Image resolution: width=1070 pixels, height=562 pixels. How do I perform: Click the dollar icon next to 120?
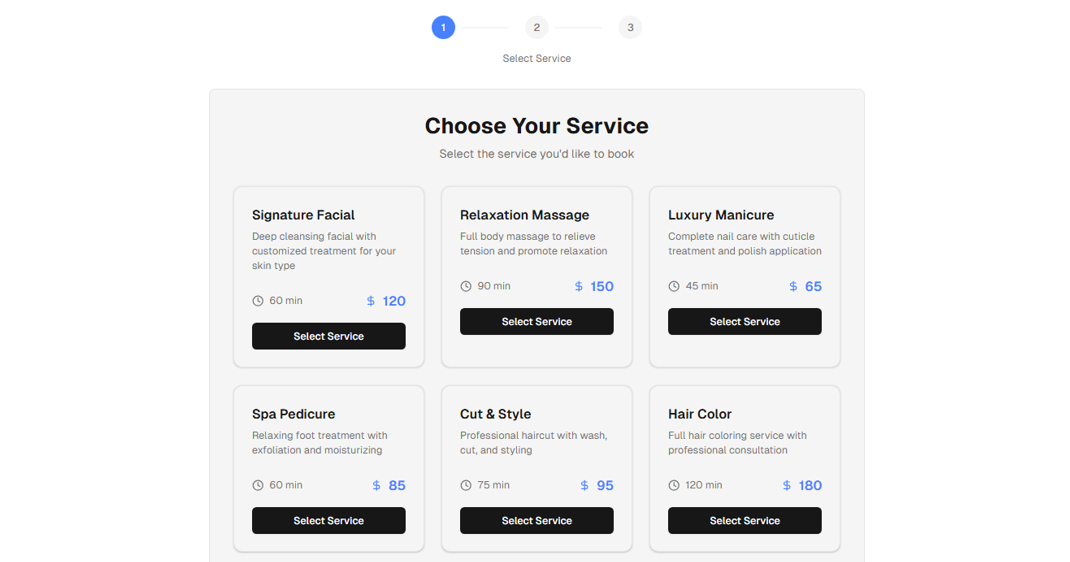coord(371,301)
